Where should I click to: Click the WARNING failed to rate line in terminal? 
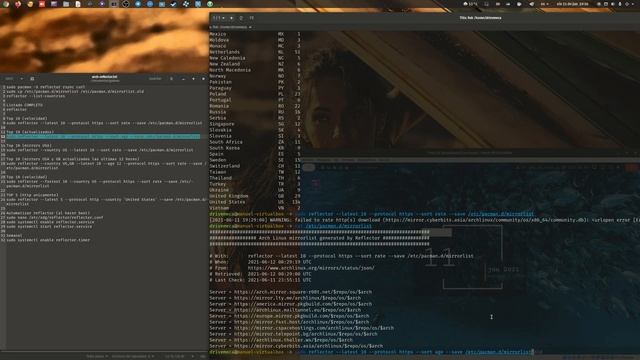click(x=424, y=220)
